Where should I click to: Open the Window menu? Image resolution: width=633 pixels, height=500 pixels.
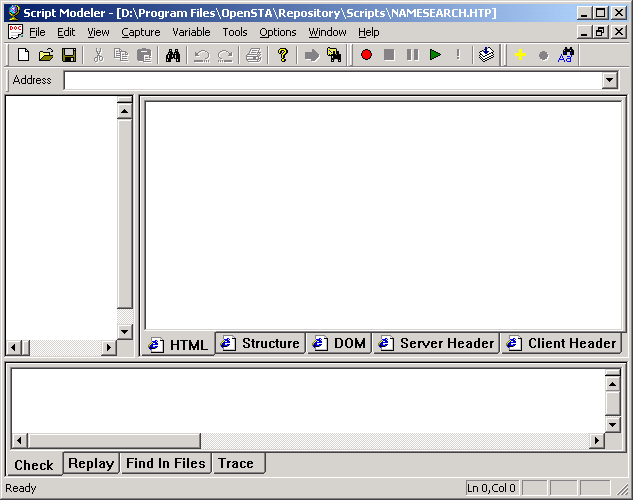click(327, 32)
